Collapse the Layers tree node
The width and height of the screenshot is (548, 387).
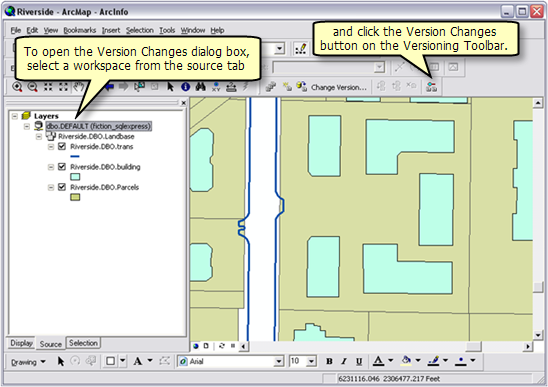pyautogui.click(x=15, y=116)
